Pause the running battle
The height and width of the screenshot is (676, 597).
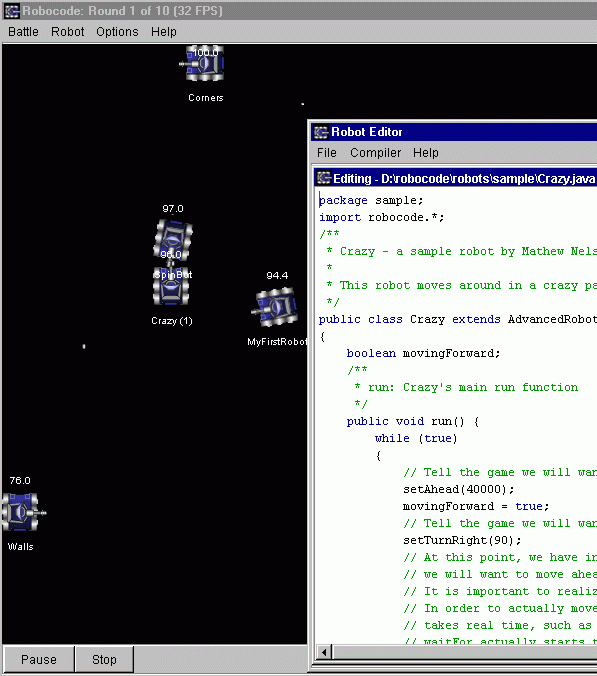tap(39, 660)
